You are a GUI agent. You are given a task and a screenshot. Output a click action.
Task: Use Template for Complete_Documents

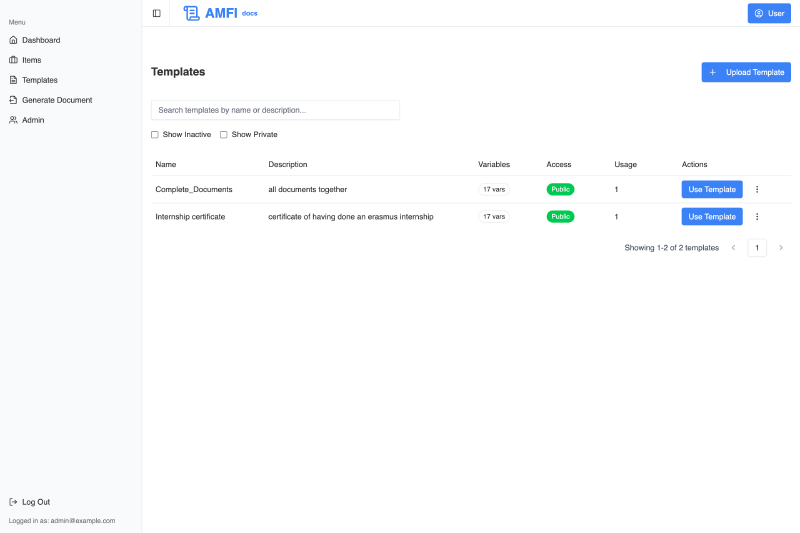[712, 189]
